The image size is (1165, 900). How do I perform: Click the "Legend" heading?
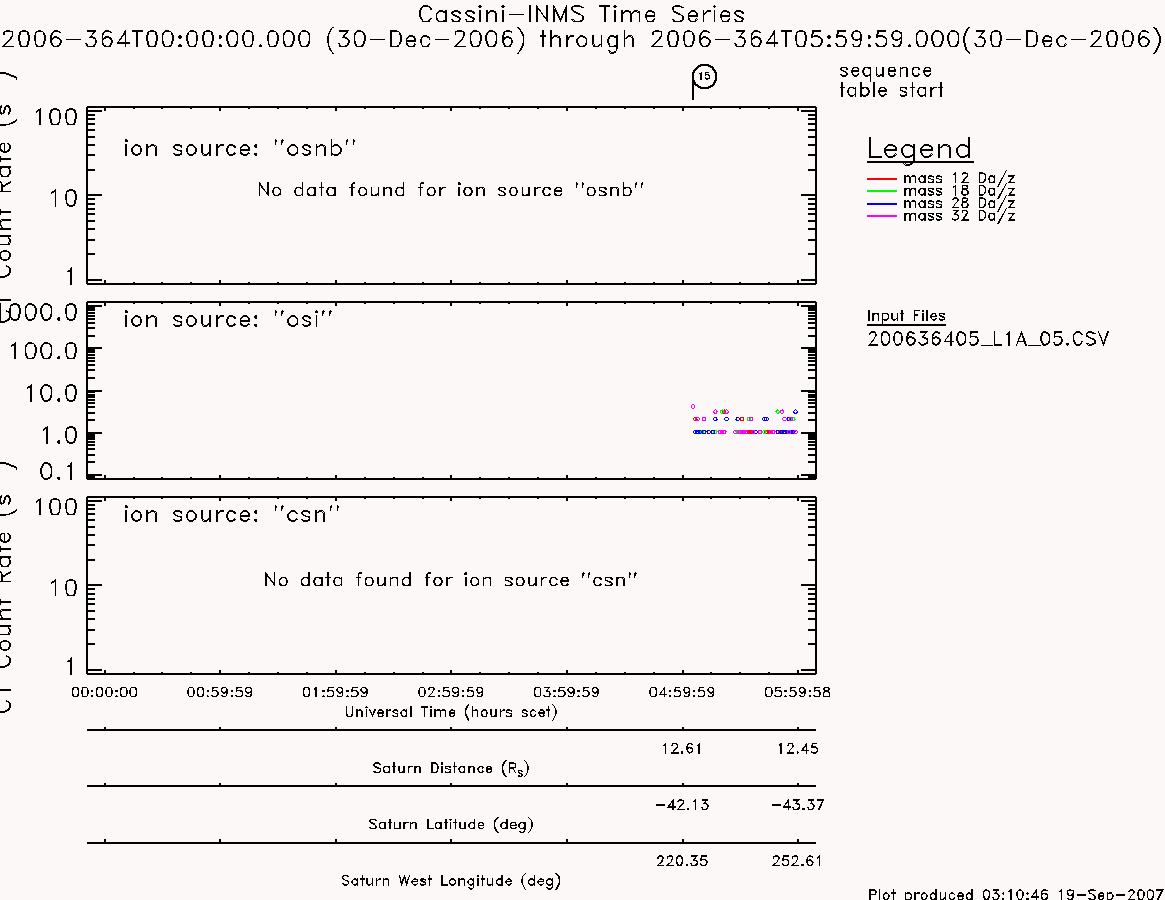click(919, 149)
